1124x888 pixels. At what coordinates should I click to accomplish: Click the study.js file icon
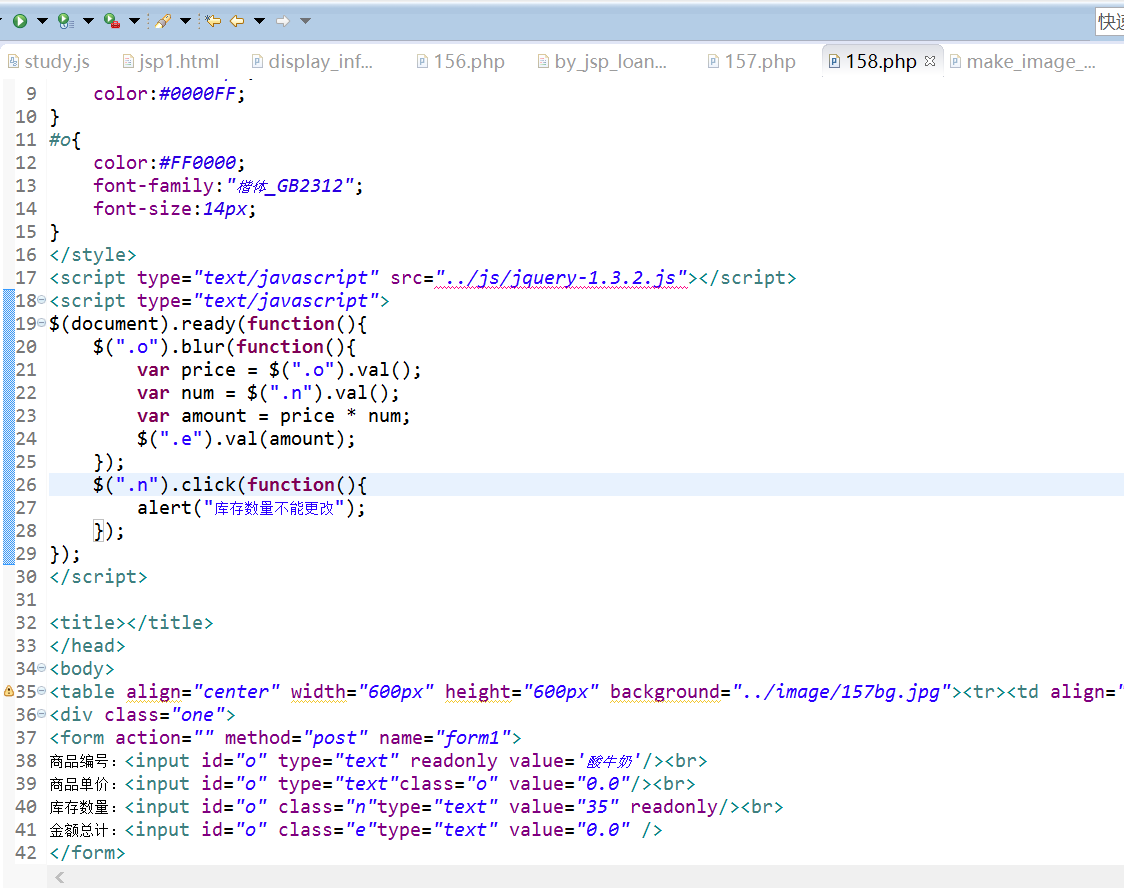tap(14, 62)
